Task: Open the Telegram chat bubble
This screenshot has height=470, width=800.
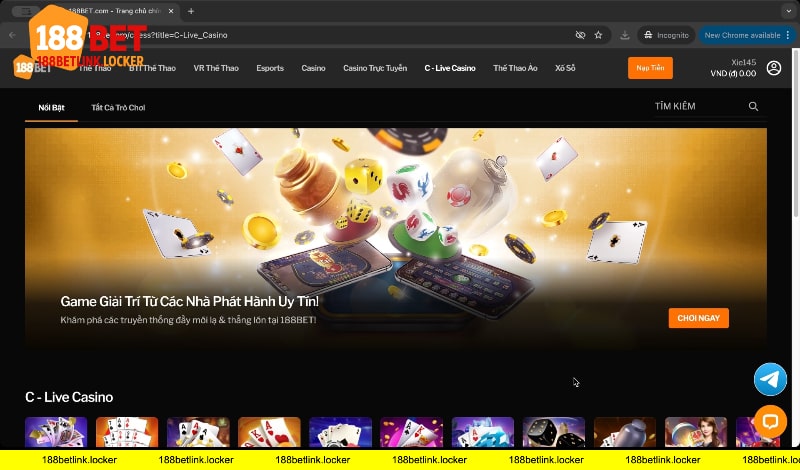Action: (770, 379)
